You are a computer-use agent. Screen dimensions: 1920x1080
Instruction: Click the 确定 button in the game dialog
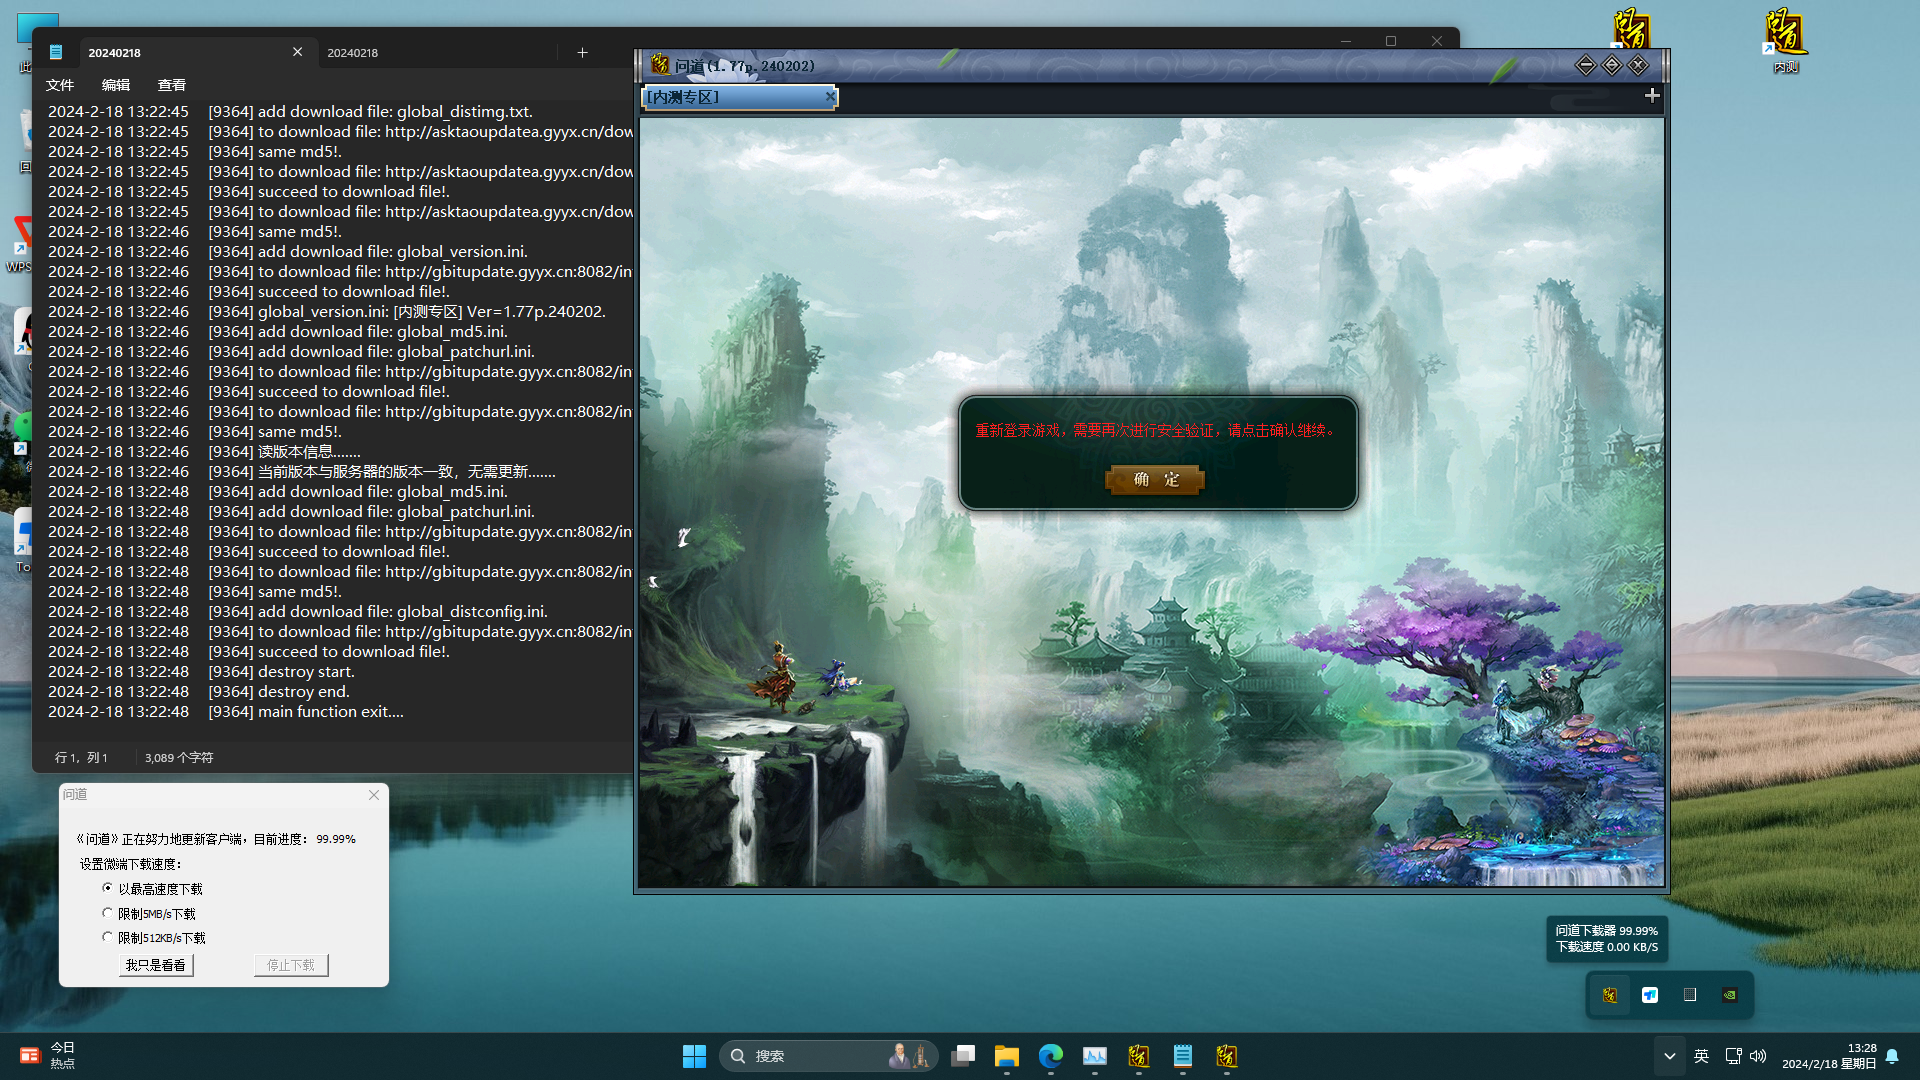(1155, 480)
